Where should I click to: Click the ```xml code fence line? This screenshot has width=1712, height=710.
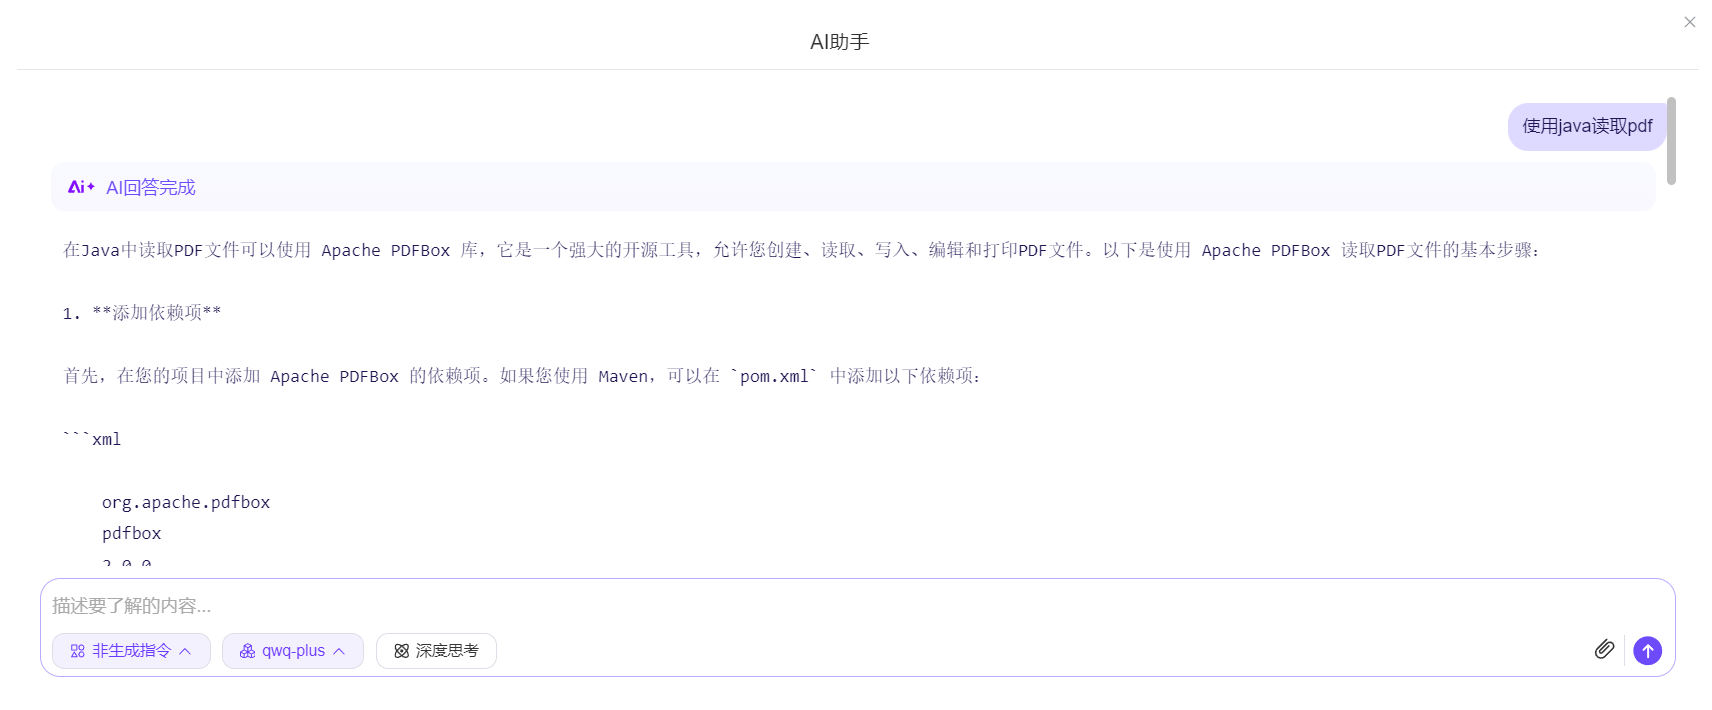click(x=92, y=439)
